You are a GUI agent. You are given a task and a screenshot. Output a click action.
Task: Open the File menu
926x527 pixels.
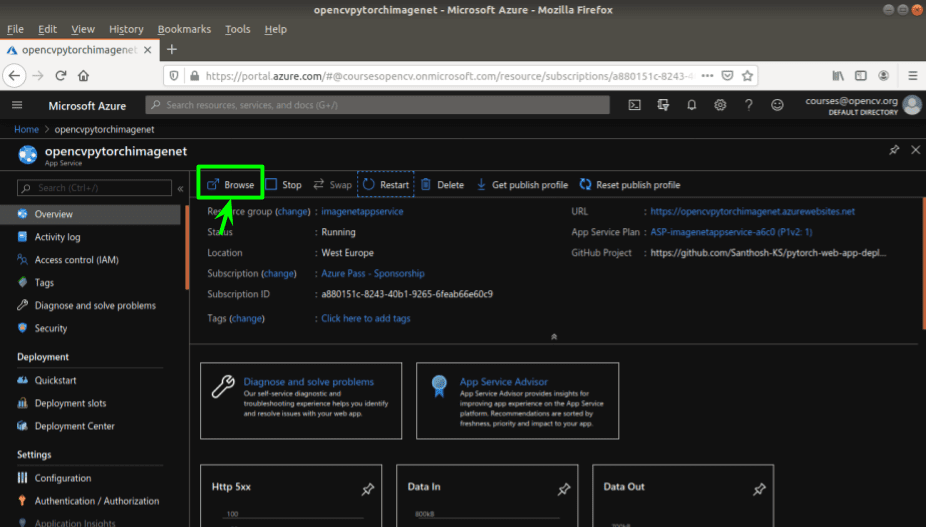click(15, 29)
